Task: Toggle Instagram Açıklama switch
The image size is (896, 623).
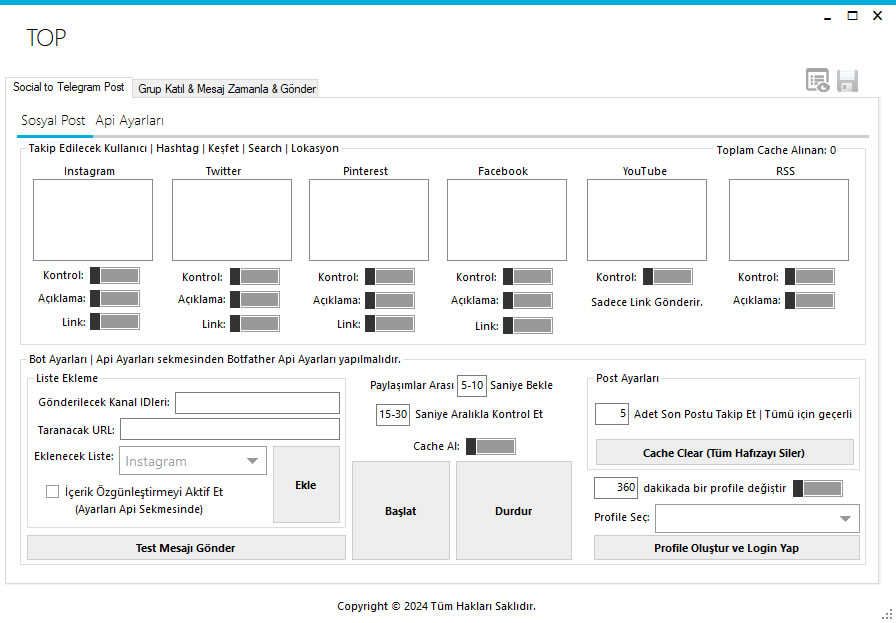Action: (115, 298)
